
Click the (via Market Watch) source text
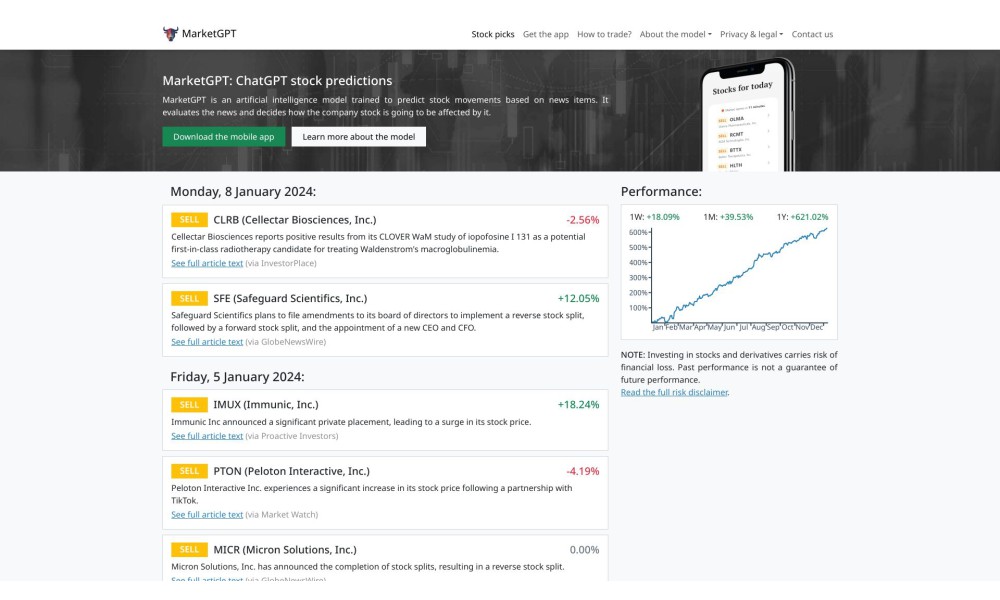[281, 515]
